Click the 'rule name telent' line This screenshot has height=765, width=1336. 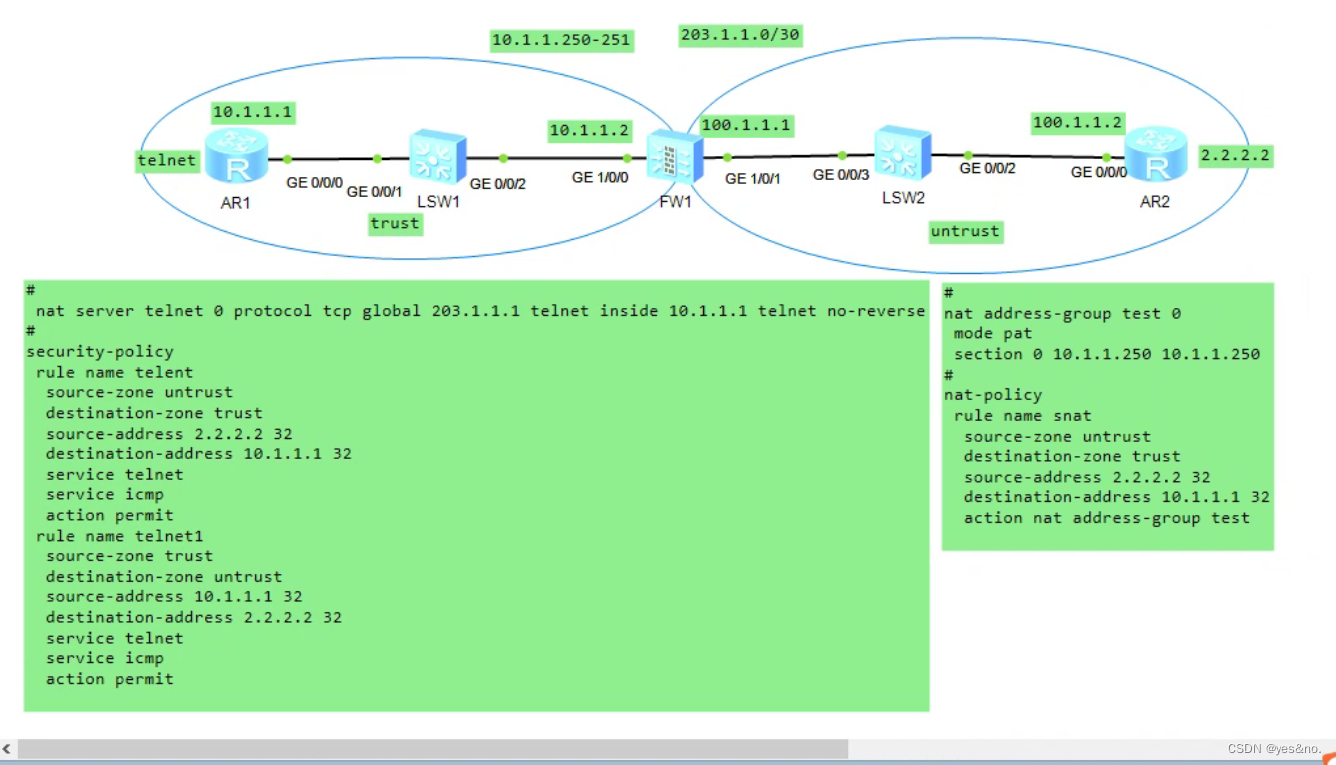pos(114,372)
